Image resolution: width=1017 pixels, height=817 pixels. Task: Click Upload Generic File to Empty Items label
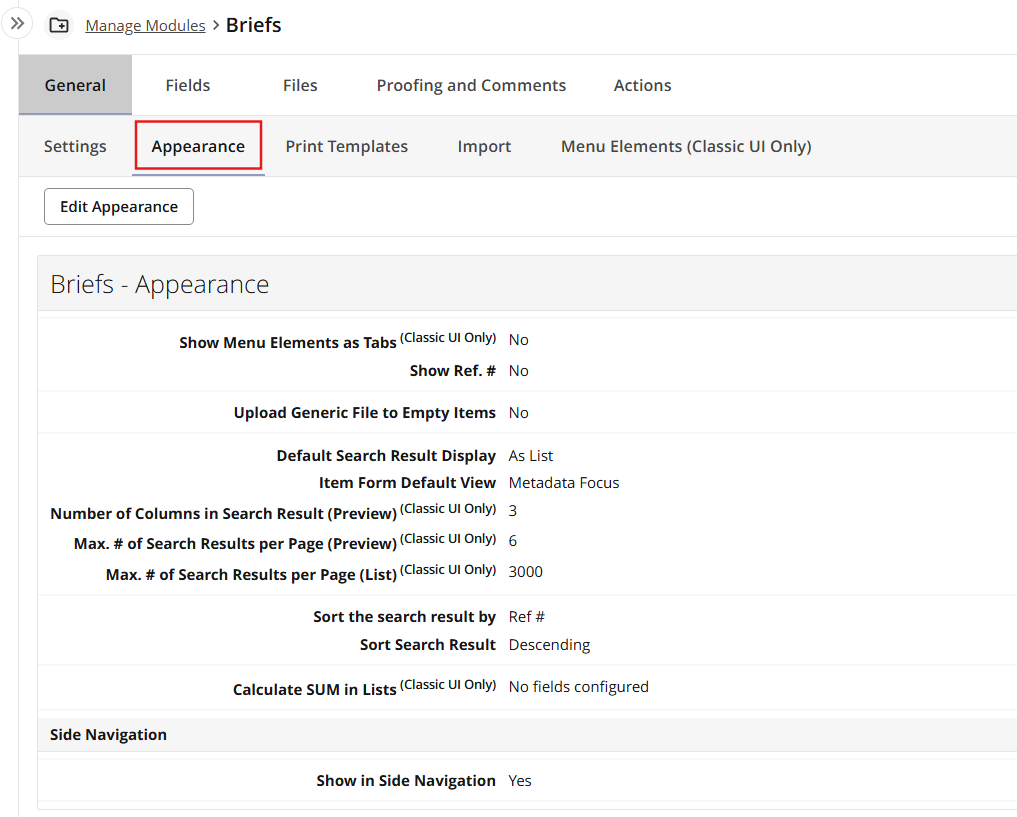(365, 412)
